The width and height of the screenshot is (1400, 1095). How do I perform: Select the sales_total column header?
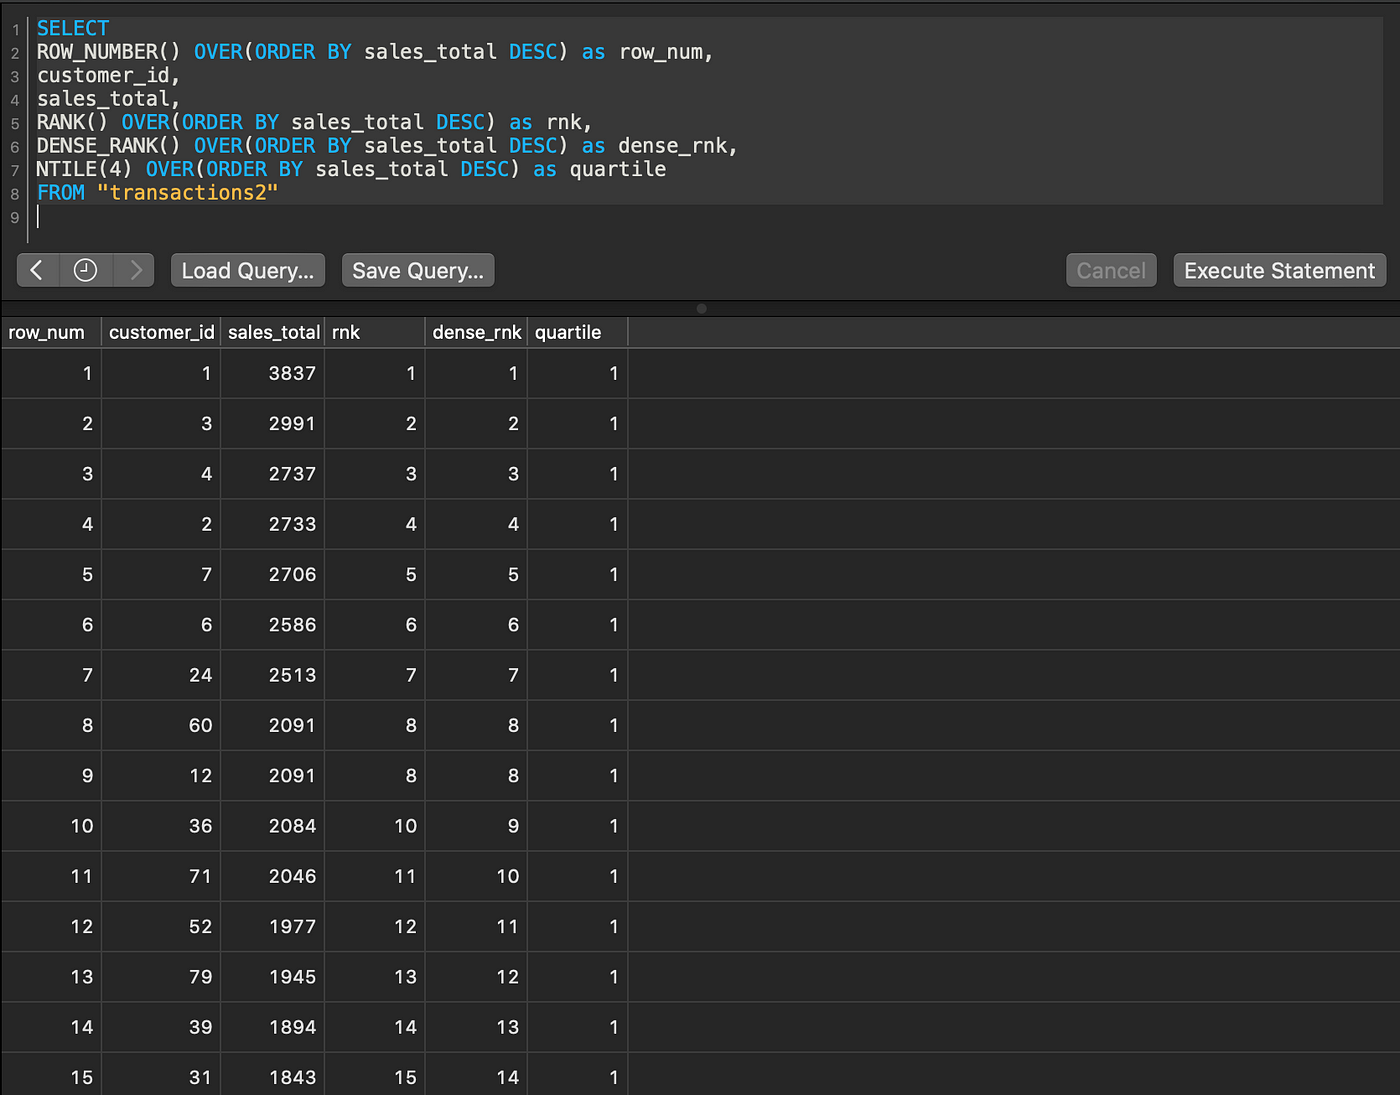click(x=273, y=332)
